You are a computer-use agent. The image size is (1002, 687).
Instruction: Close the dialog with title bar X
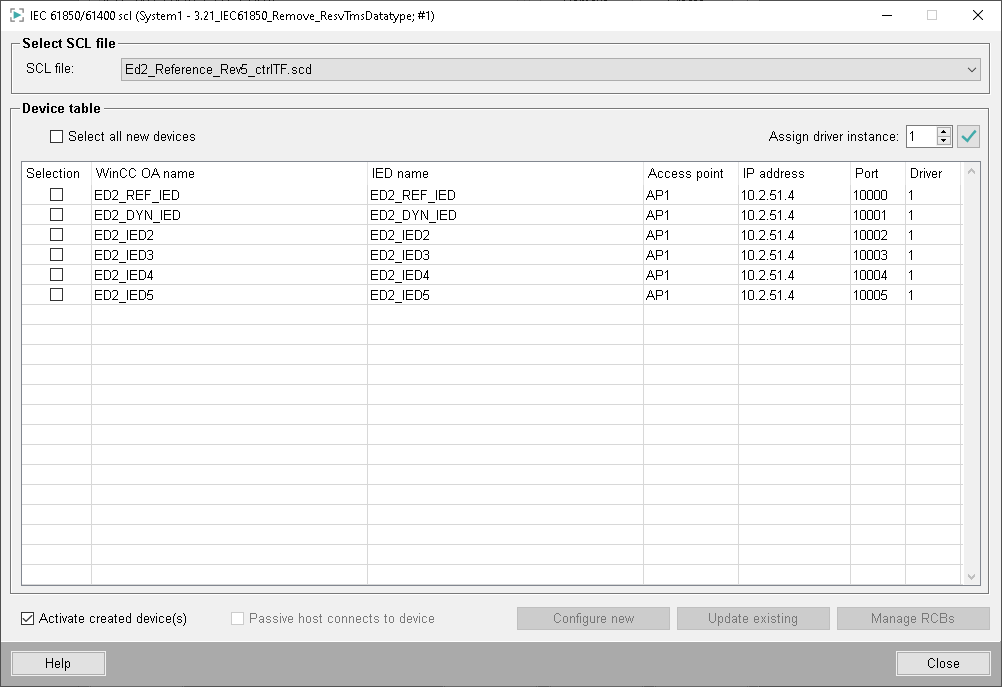coord(977,16)
